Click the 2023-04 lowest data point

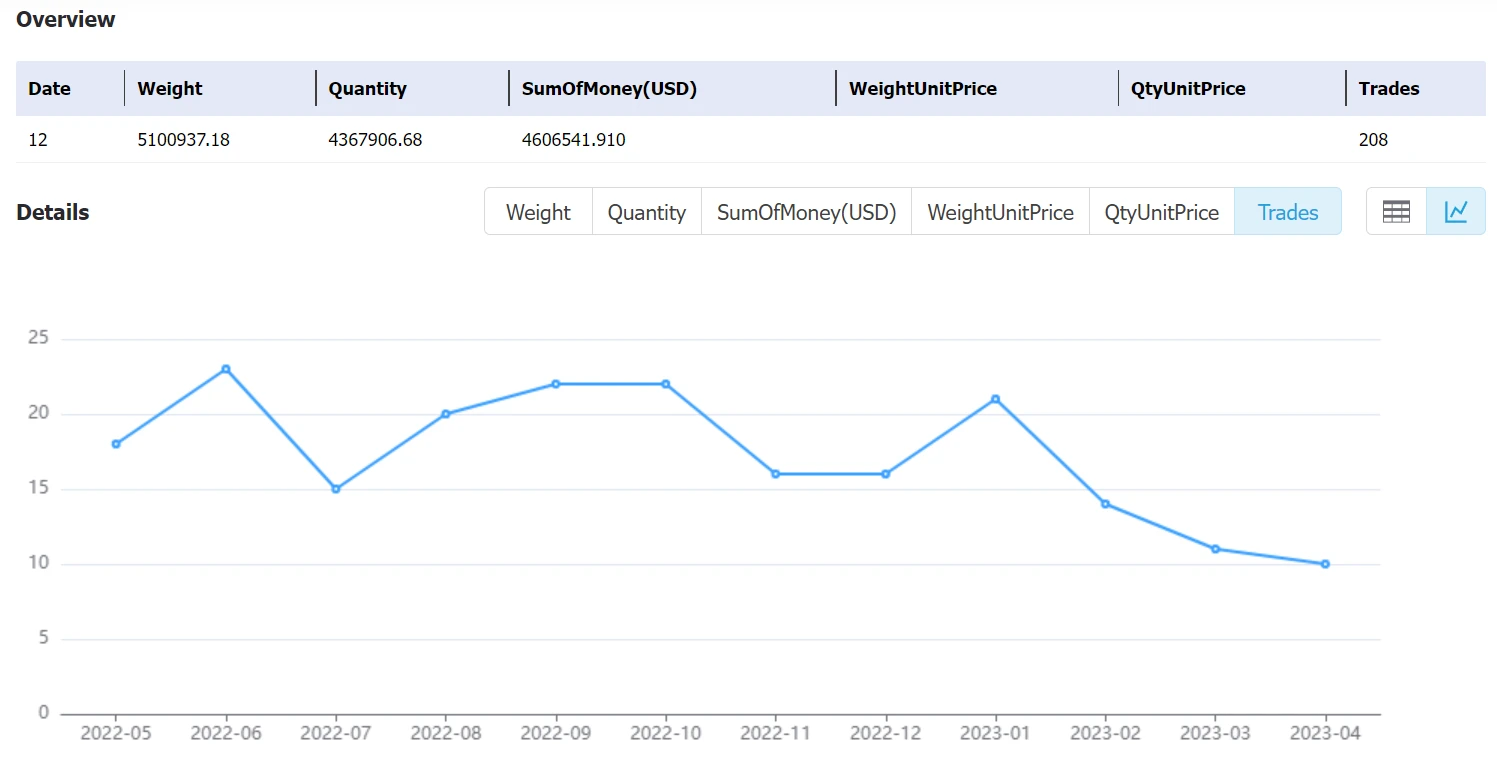1325,564
